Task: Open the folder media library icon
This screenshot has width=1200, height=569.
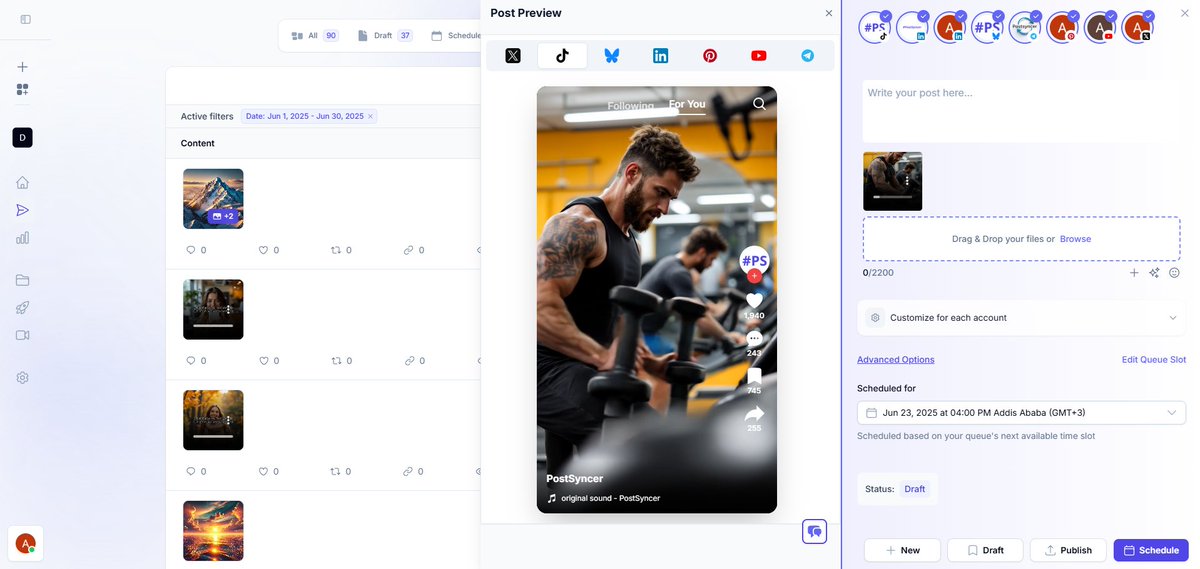Action: (x=22, y=280)
